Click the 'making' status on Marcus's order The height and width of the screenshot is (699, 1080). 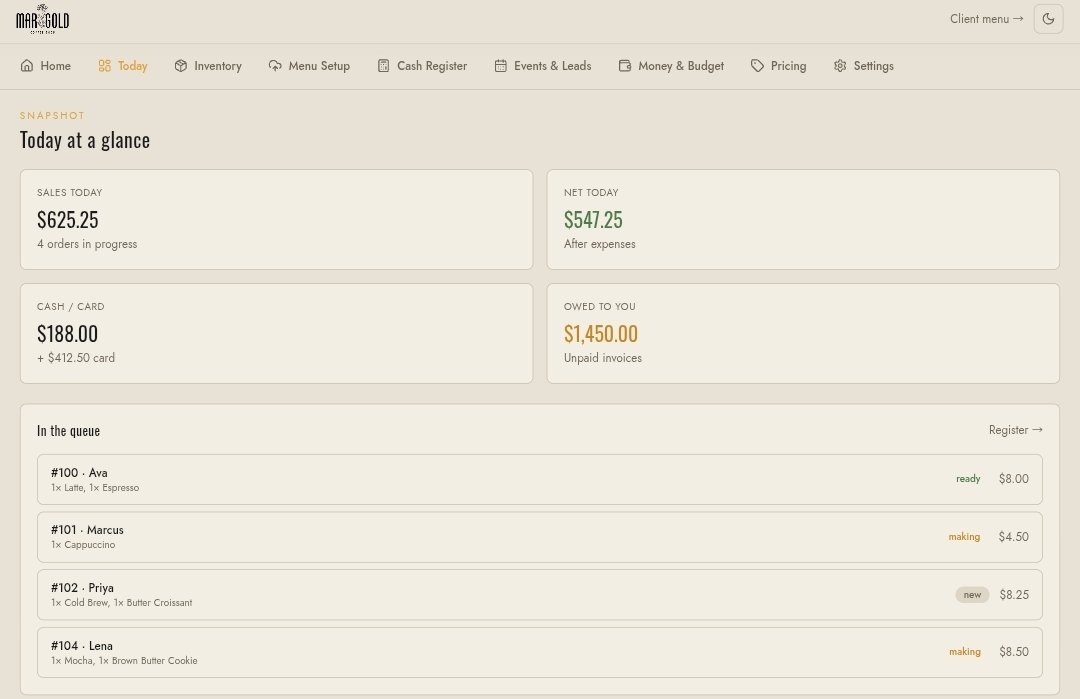964,536
